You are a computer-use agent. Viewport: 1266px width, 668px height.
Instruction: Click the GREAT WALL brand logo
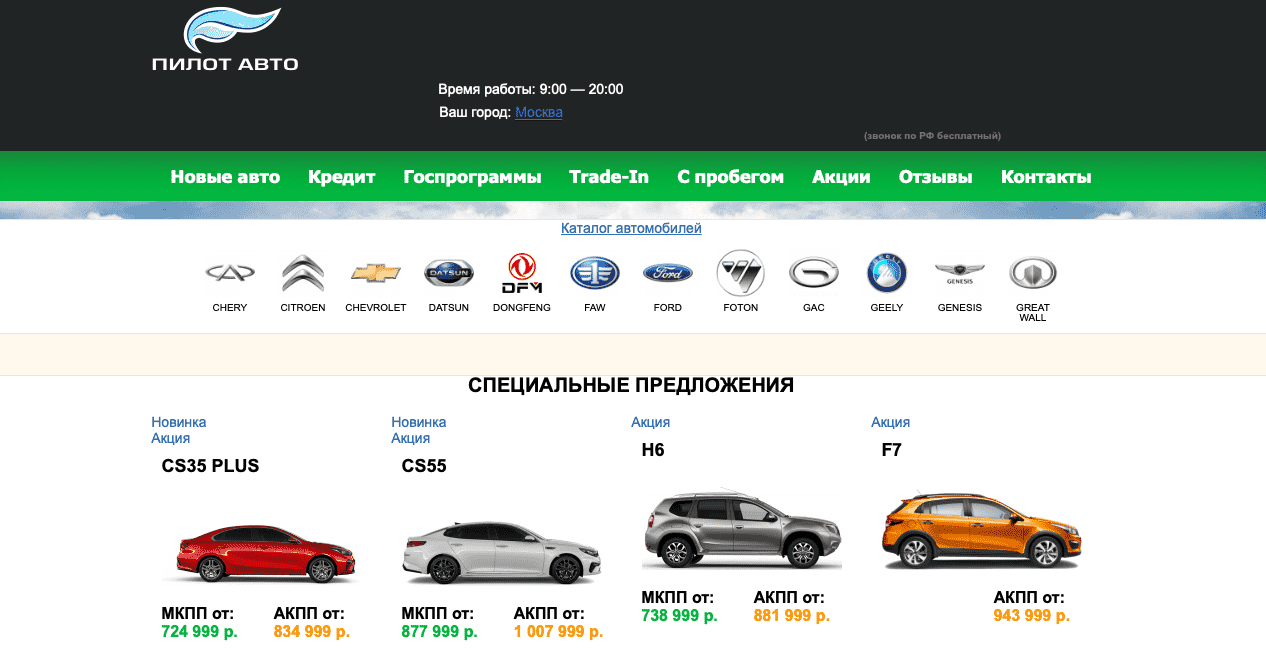tap(1032, 271)
